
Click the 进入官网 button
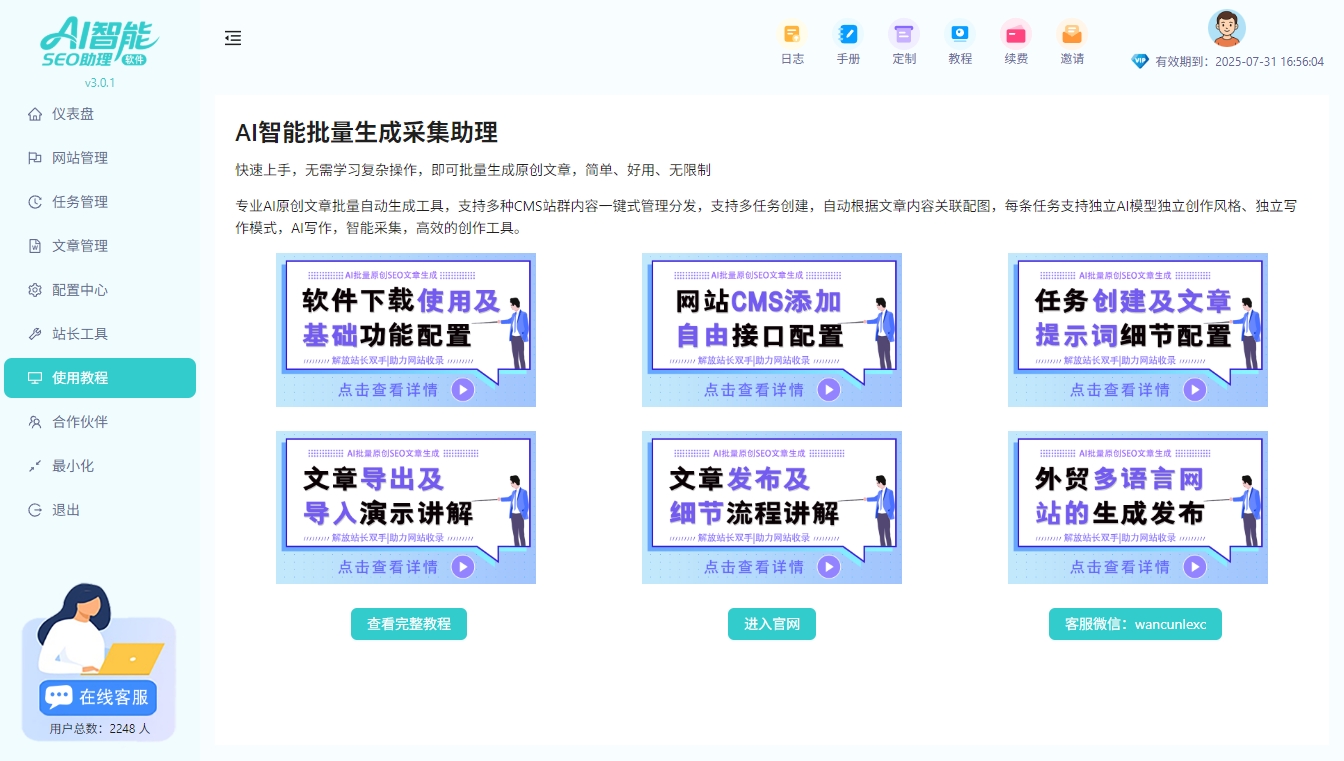click(771, 623)
